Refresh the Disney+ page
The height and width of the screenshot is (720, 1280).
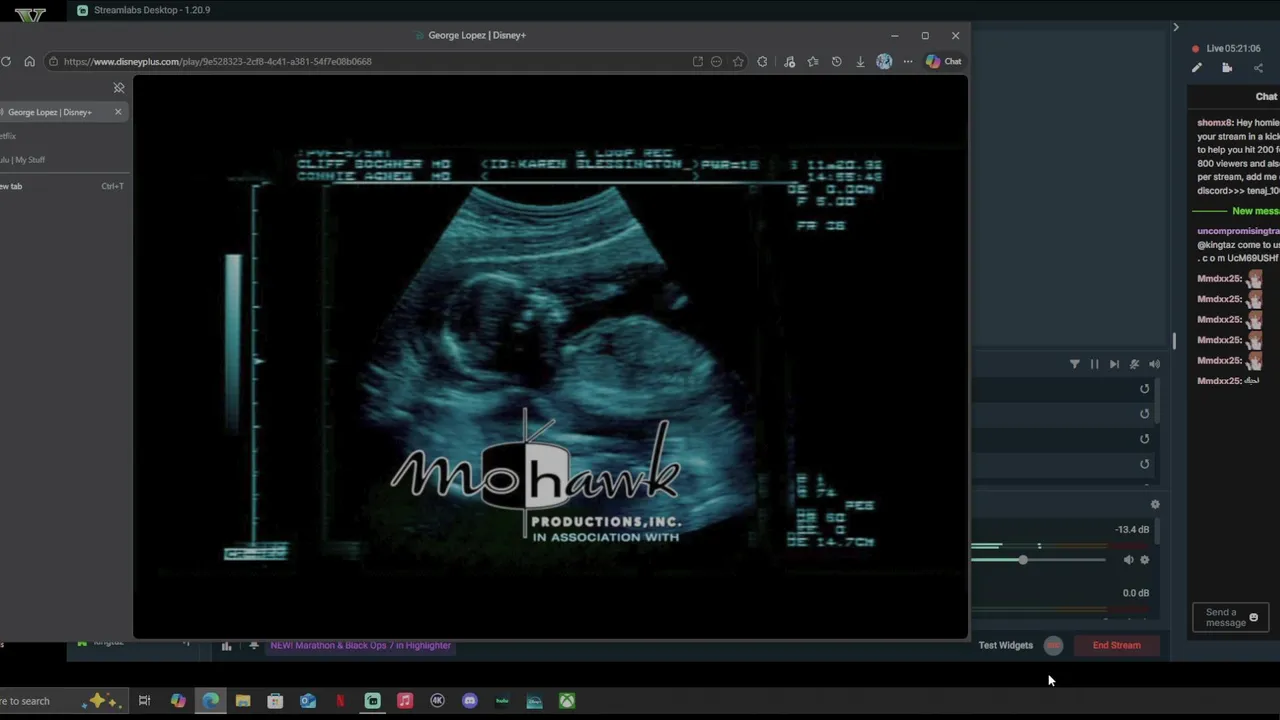click(x=6, y=62)
